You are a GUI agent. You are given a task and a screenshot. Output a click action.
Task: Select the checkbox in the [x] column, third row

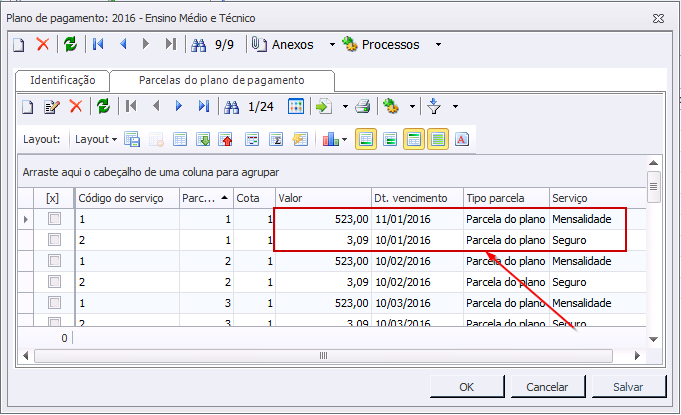(55, 261)
